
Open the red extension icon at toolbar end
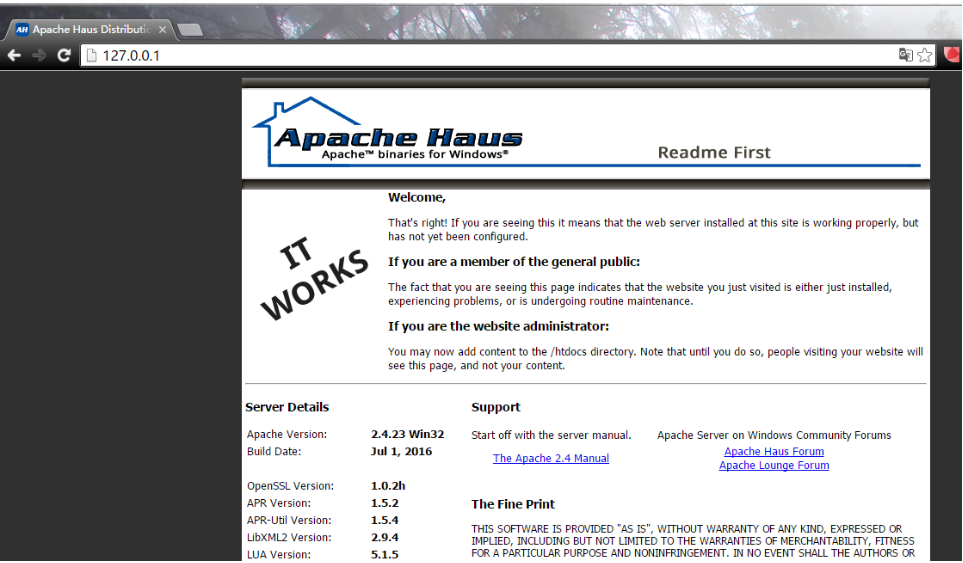click(953, 55)
